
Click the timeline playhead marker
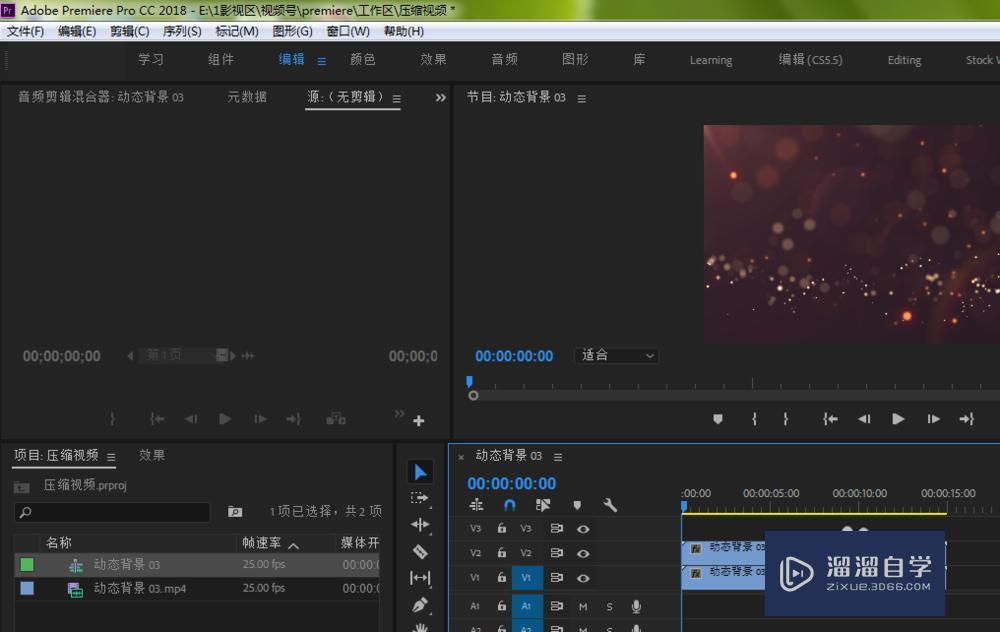(684, 506)
